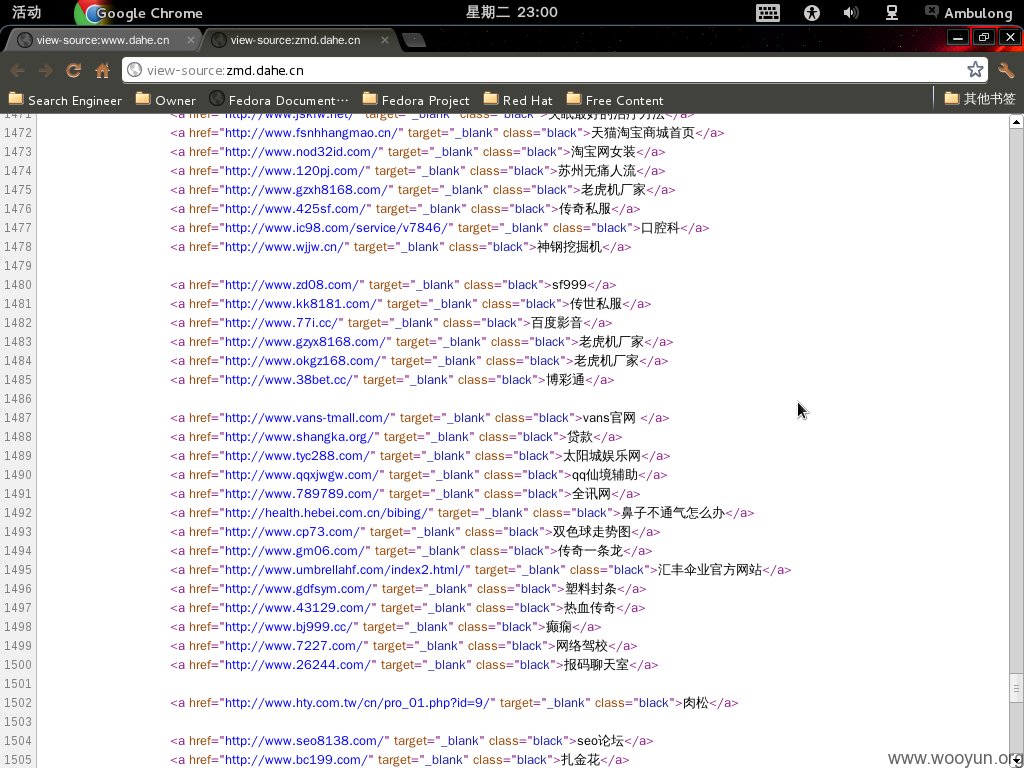Click the Google Chrome application menu

[139, 12]
